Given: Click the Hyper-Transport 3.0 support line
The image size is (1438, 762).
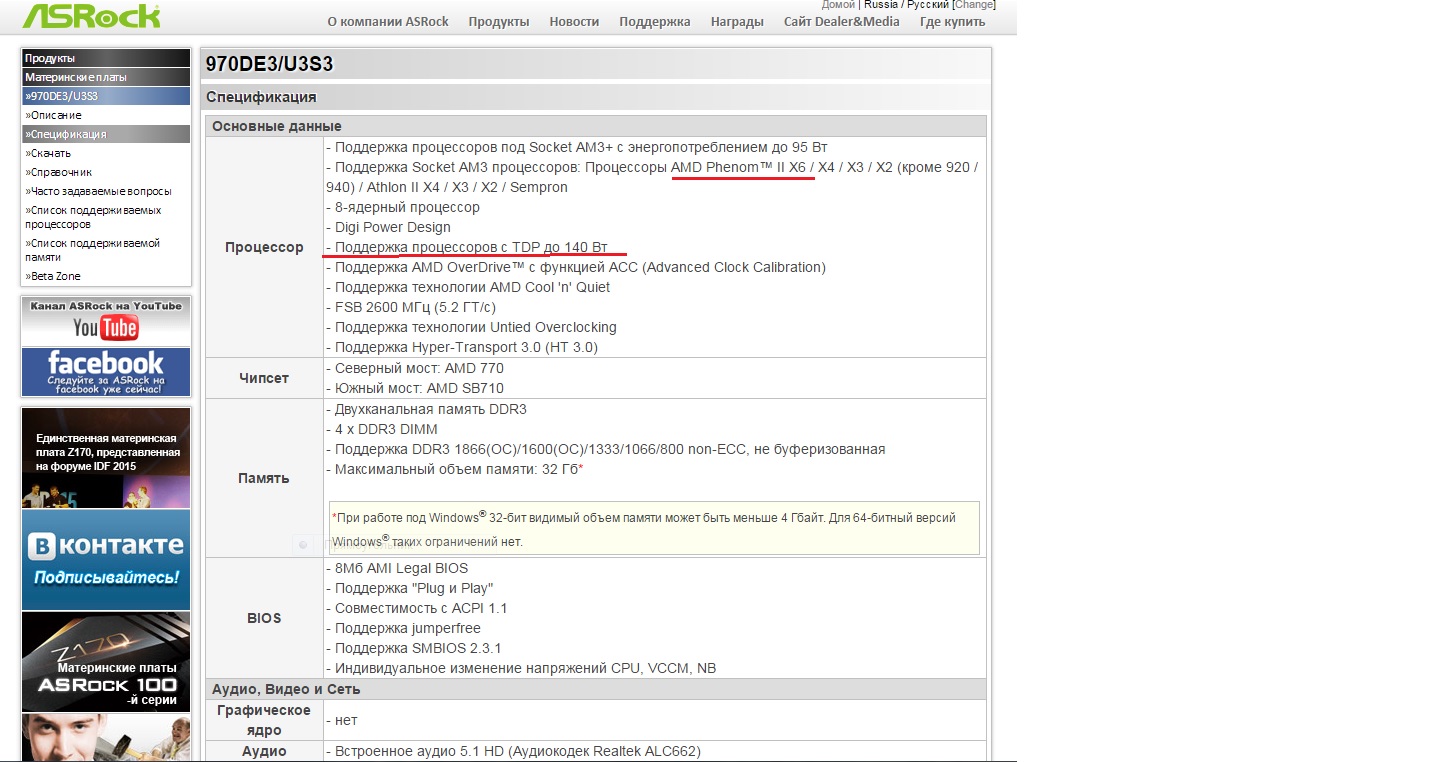Looking at the screenshot, I should 462,347.
